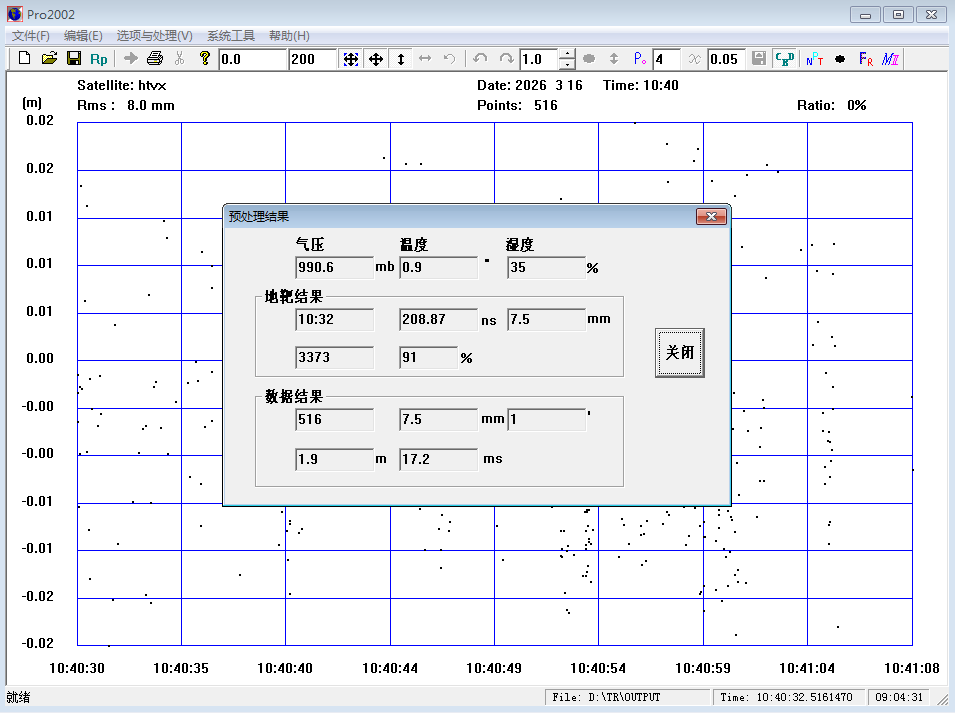
Task: Click the Rp toolbar button
Action: pos(99,59)
